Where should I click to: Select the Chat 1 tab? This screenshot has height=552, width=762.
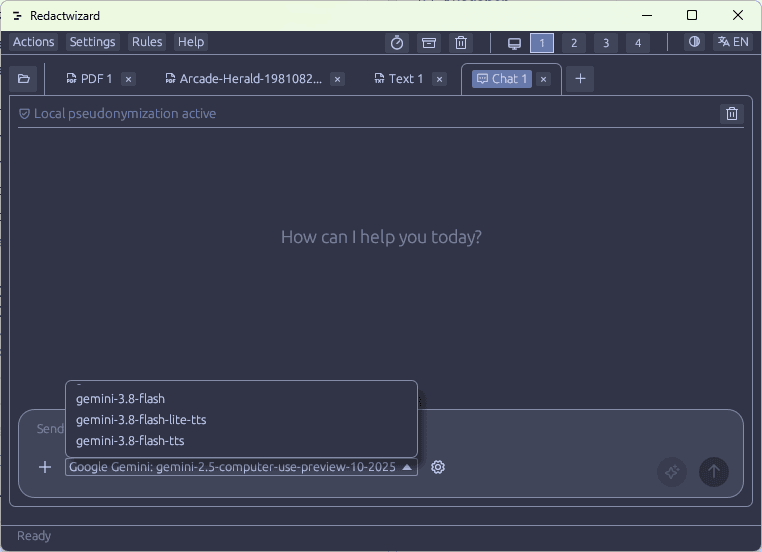tap(502, 79)
